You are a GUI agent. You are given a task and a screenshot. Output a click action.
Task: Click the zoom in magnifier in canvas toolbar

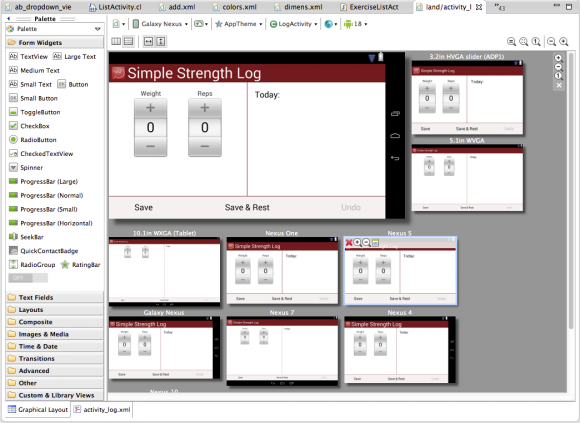click(x=564, y=41)
